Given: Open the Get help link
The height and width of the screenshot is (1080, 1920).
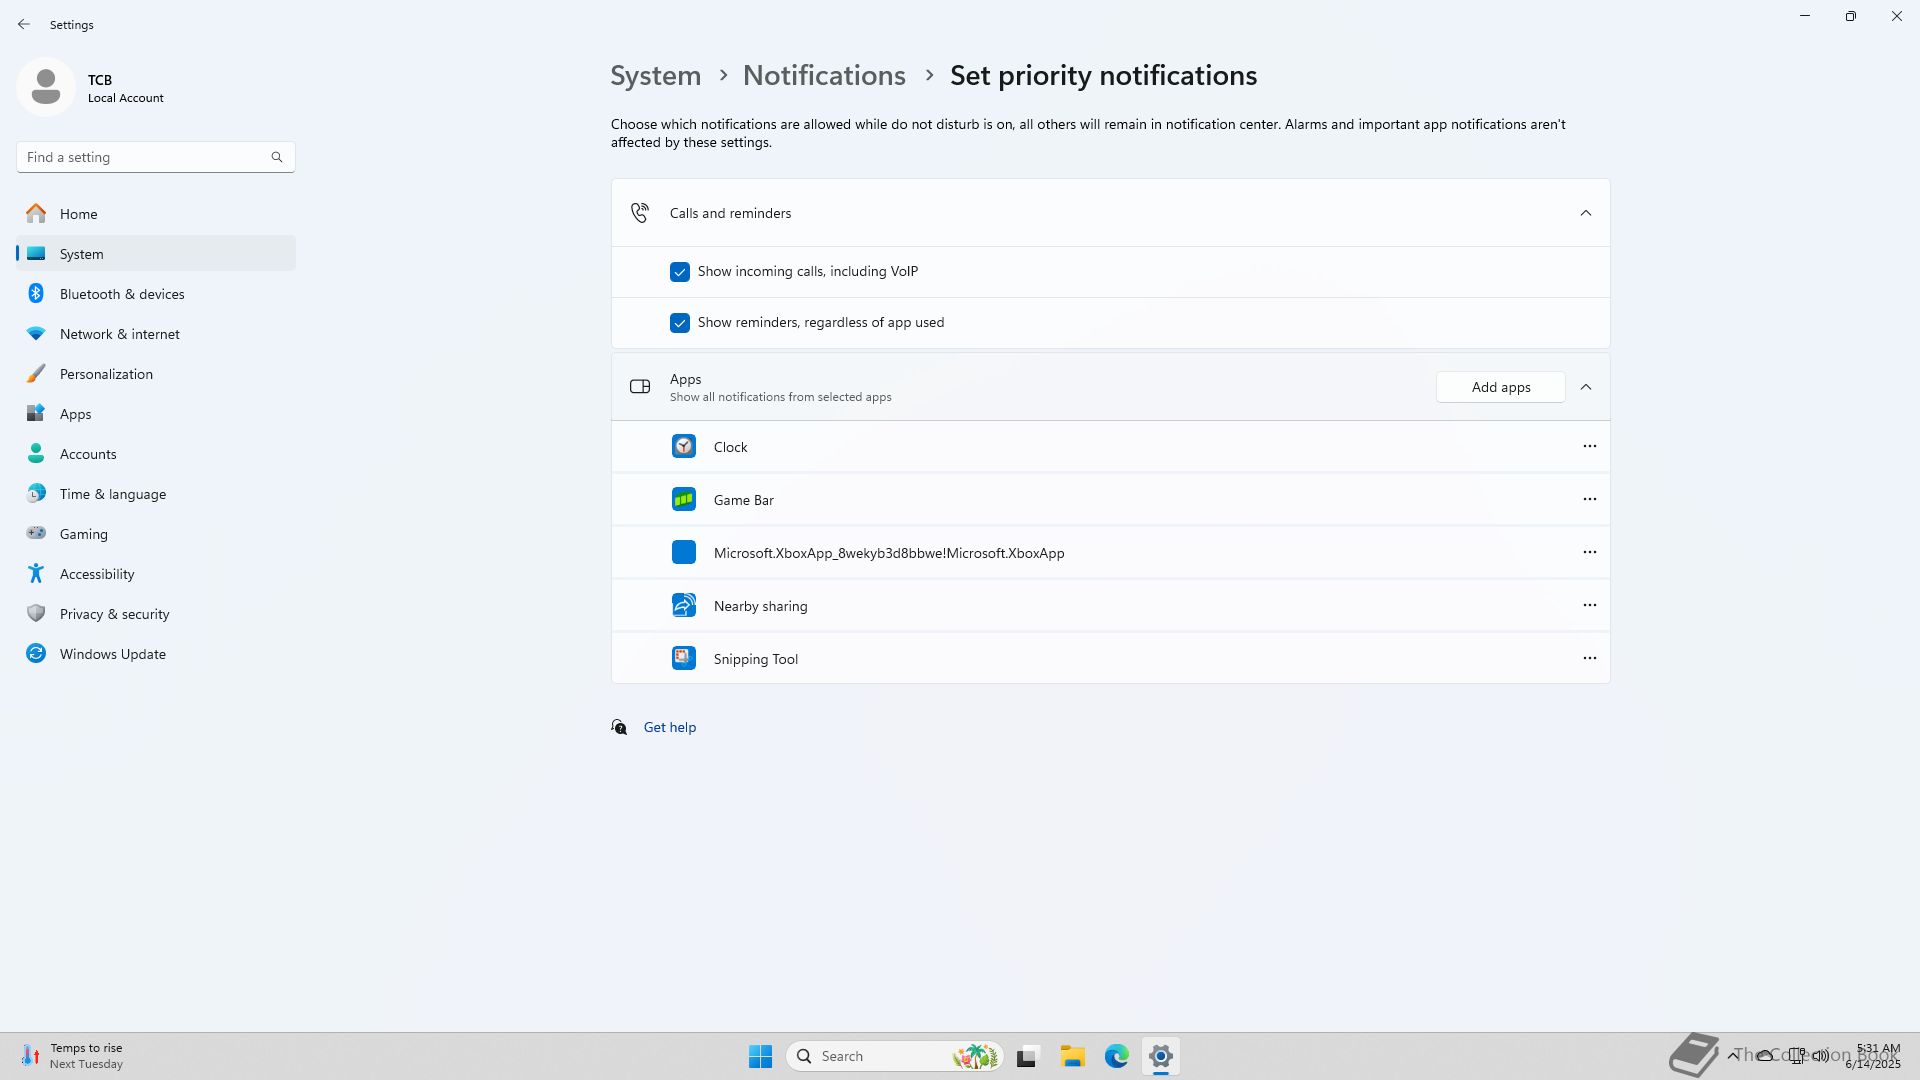Looking at the screenshot, I should pyautogui.click(x=669, y=727).
